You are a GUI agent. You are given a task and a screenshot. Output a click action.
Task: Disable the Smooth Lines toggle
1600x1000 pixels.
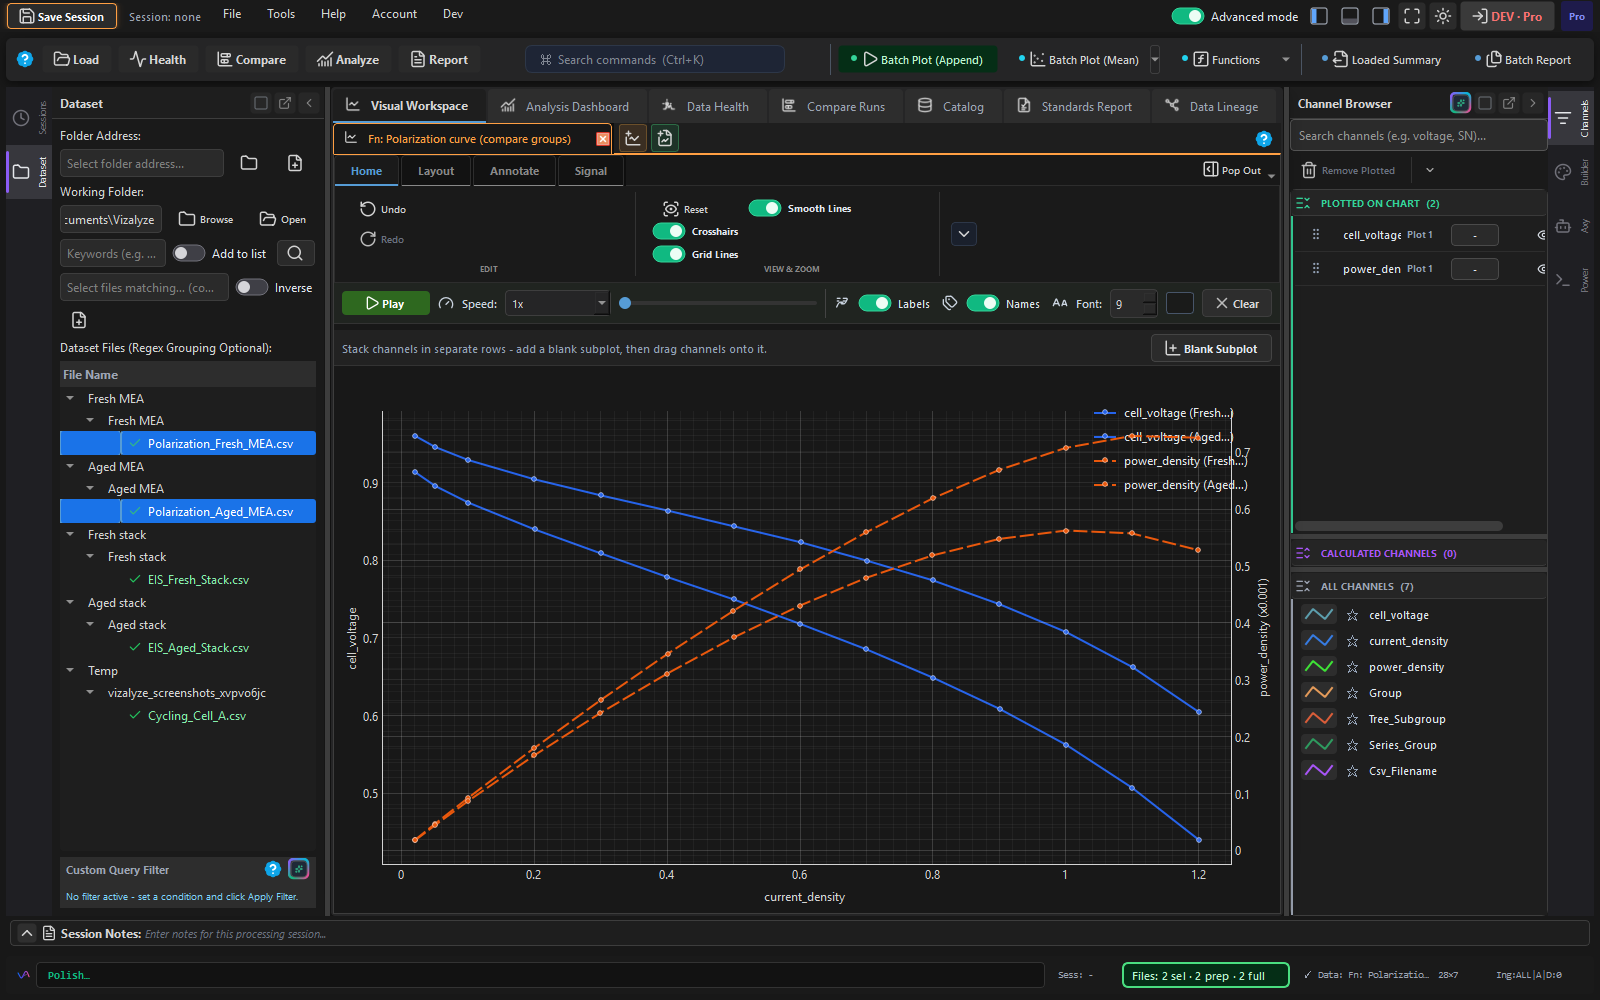pyautogui.click(x=765, y=208)
